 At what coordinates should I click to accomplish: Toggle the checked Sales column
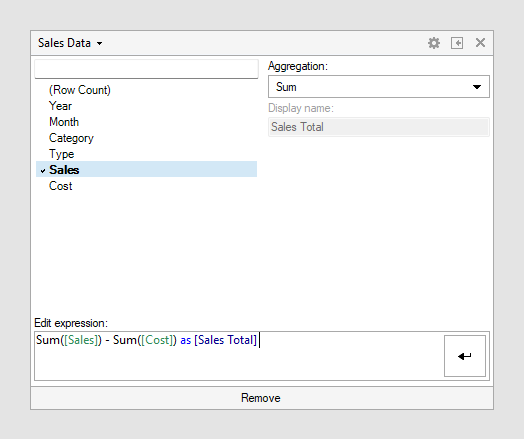[x=146, y=169]
